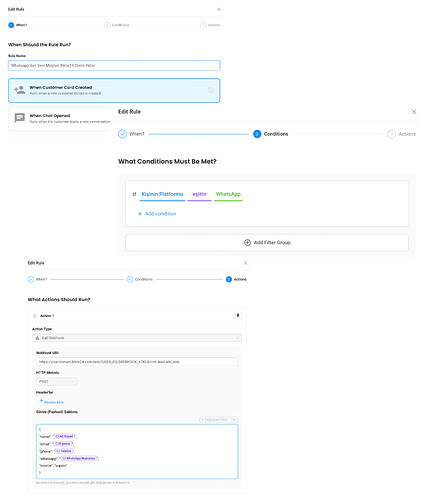Click the Add Filter Group button
The height and width of the screenshot is (500, 423).
coord(267,243)
